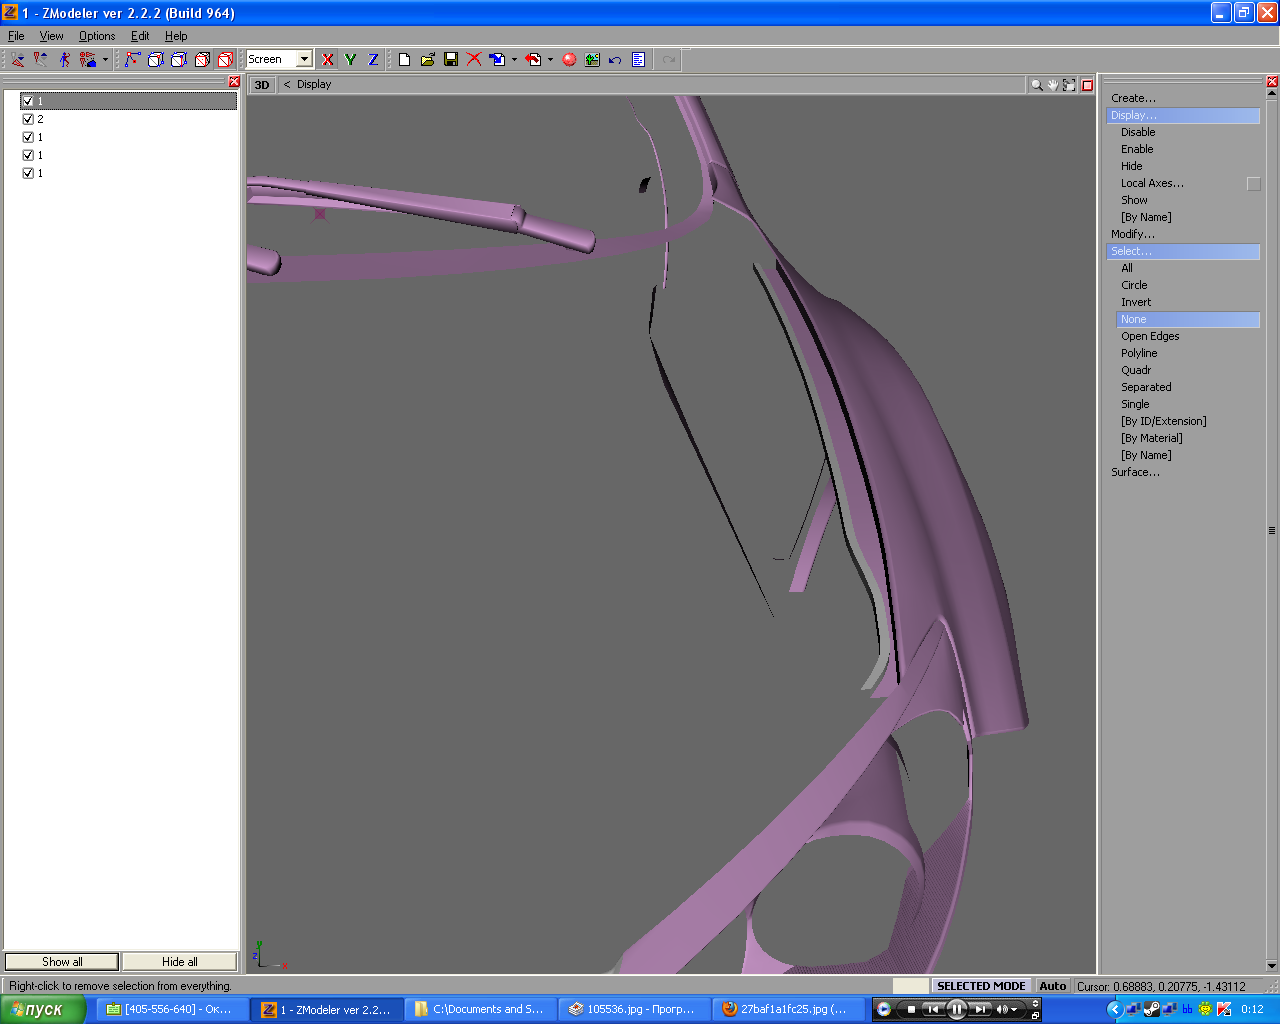This screenshot has width=1280, height=1024.
Task: Toggle the Auto status bar button
Action: point(1052,986)
